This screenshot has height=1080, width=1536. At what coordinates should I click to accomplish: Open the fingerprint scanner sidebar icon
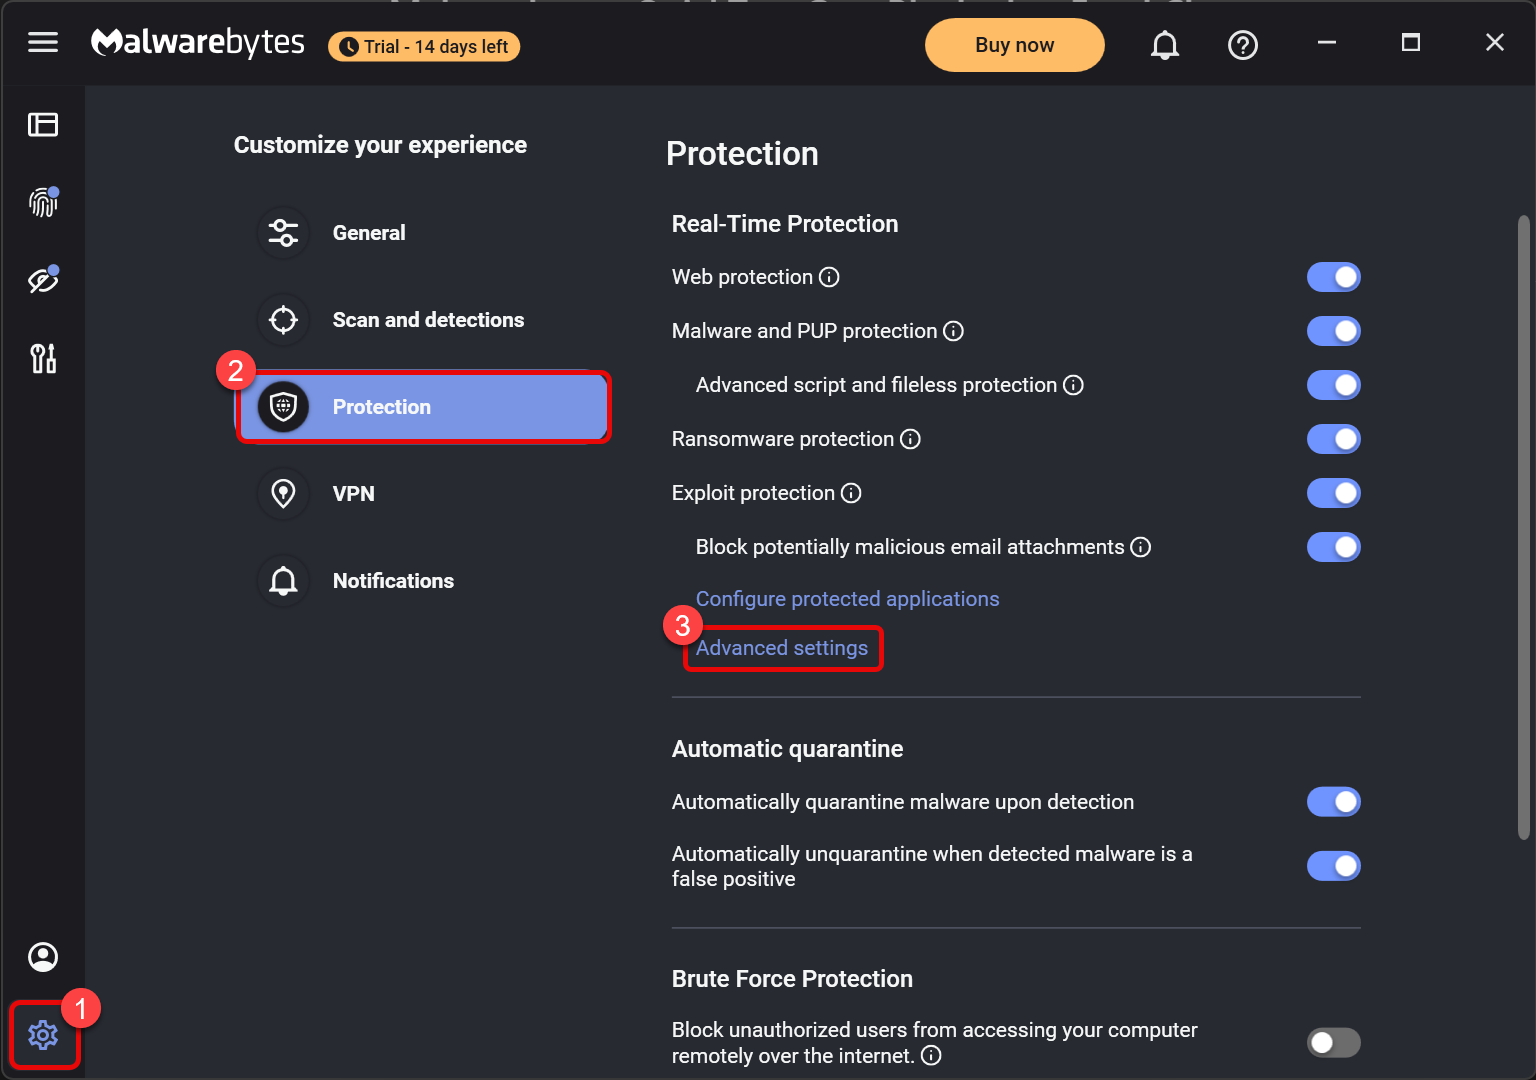coord(43,203)
